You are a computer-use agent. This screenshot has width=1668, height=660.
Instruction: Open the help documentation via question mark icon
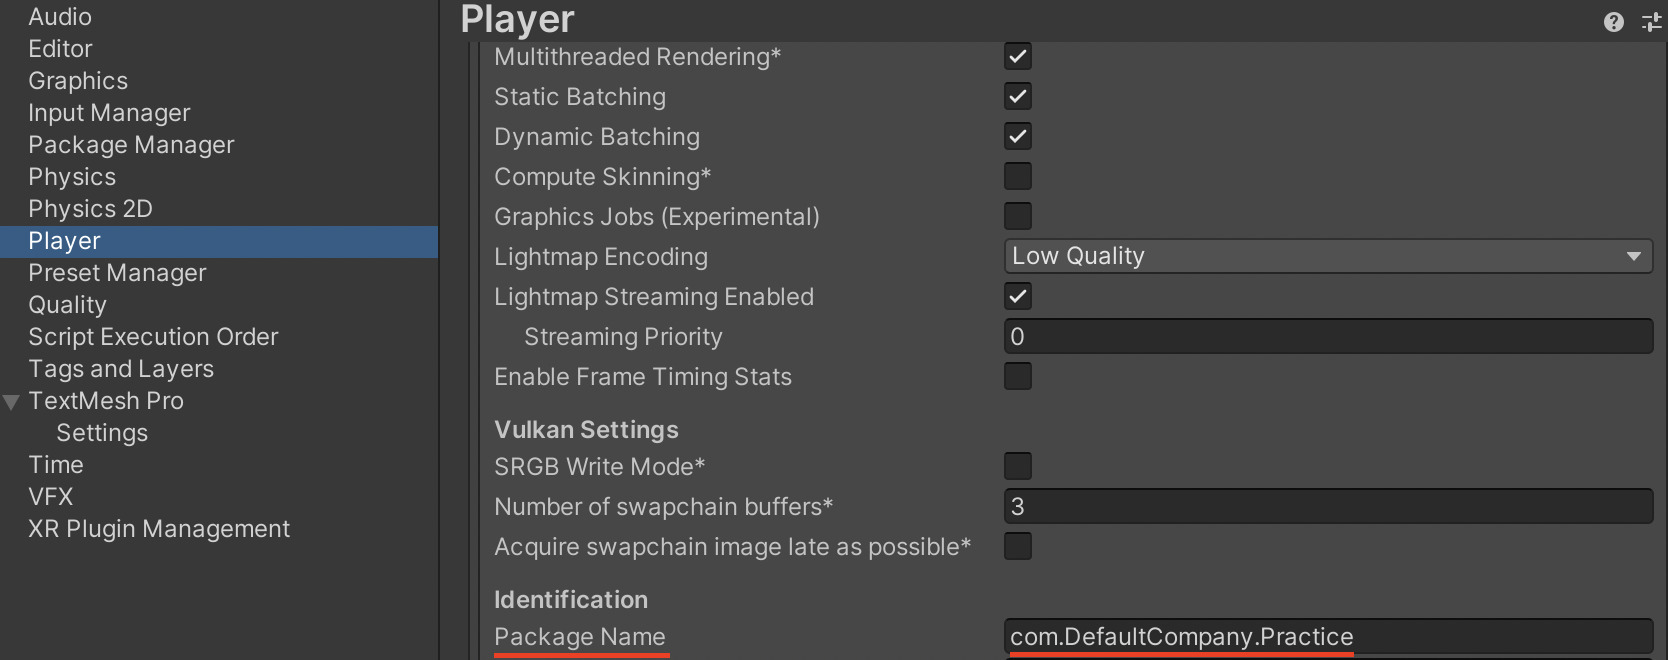1612,21
